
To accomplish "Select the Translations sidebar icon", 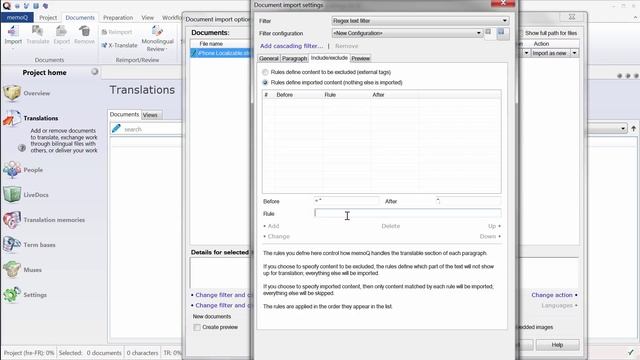I will 12,118.
